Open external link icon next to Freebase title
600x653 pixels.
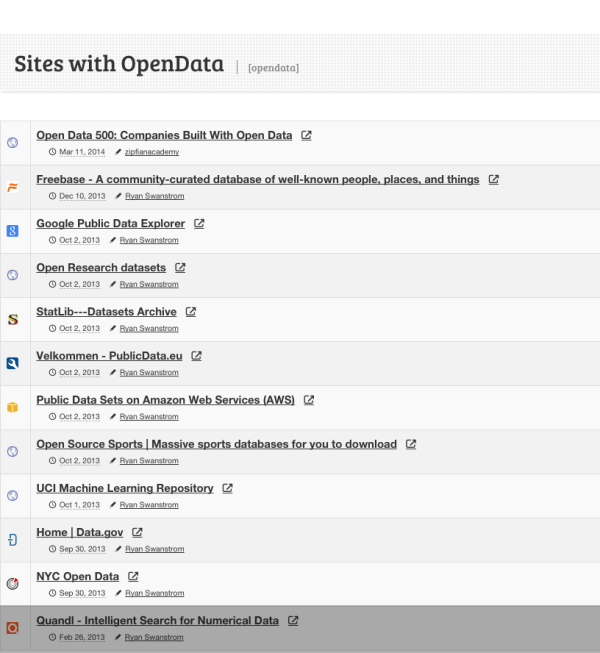(493, 180)
